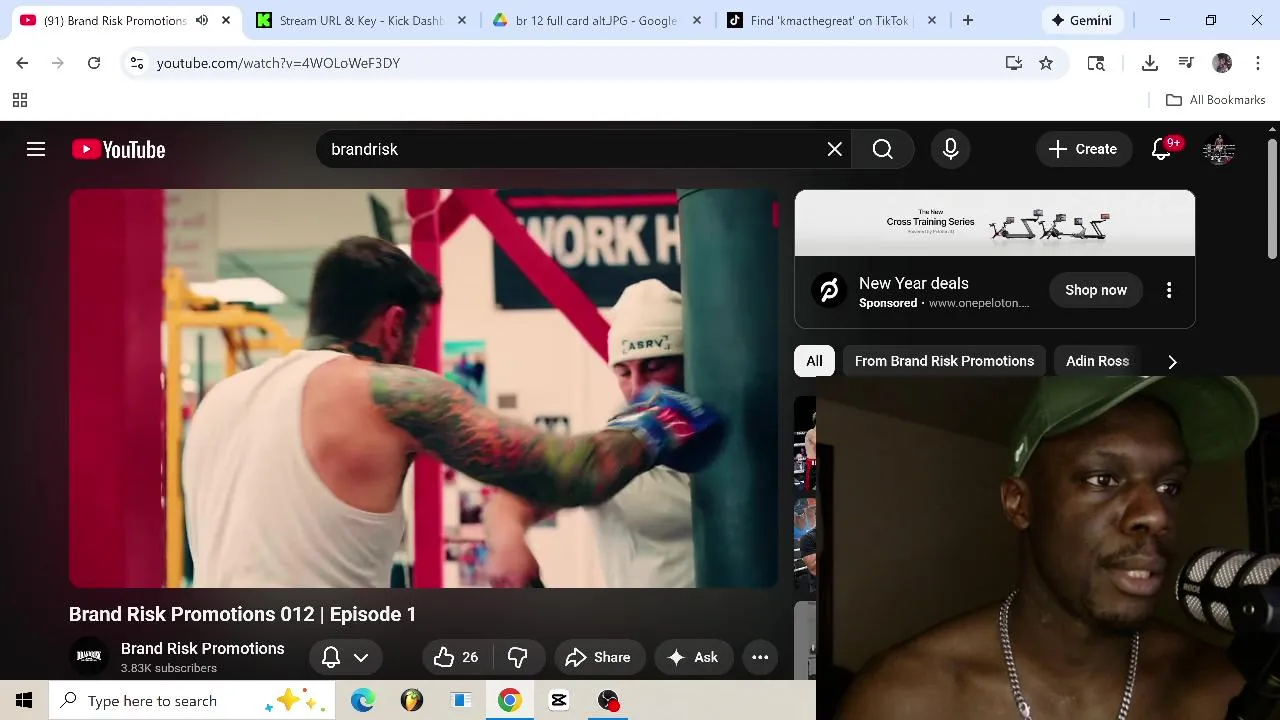
Task: Close the Kick Dashboard tab
Action: tap(461, 20)
